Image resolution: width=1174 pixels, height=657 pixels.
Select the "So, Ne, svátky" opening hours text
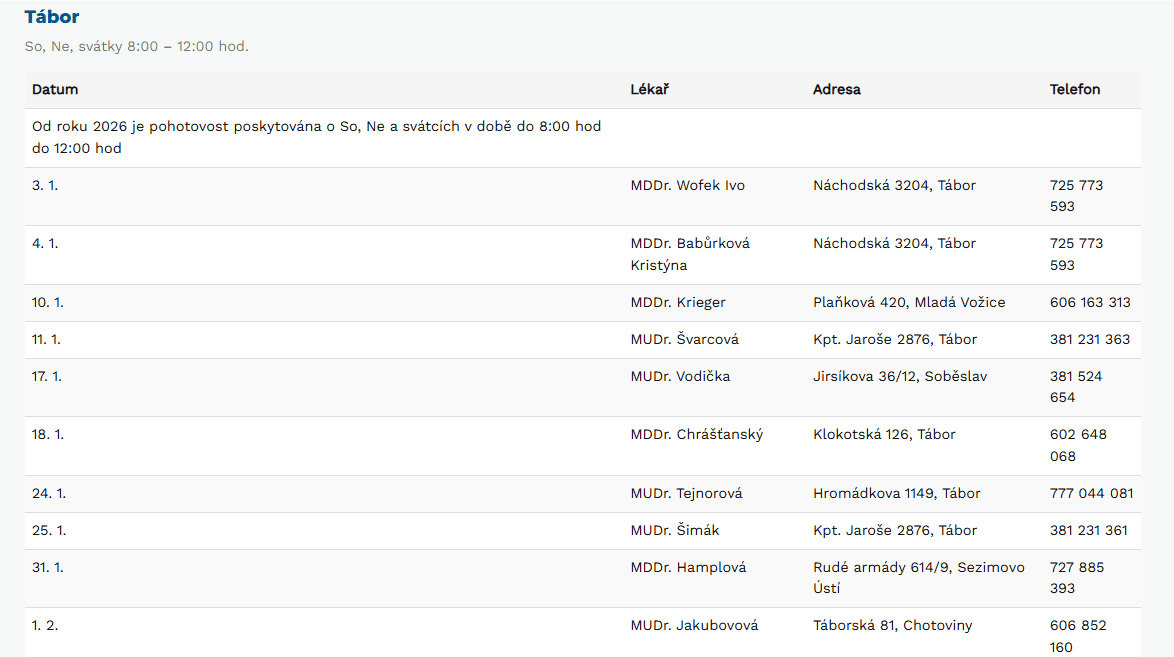pyautogui.click(x=136, y=47)
